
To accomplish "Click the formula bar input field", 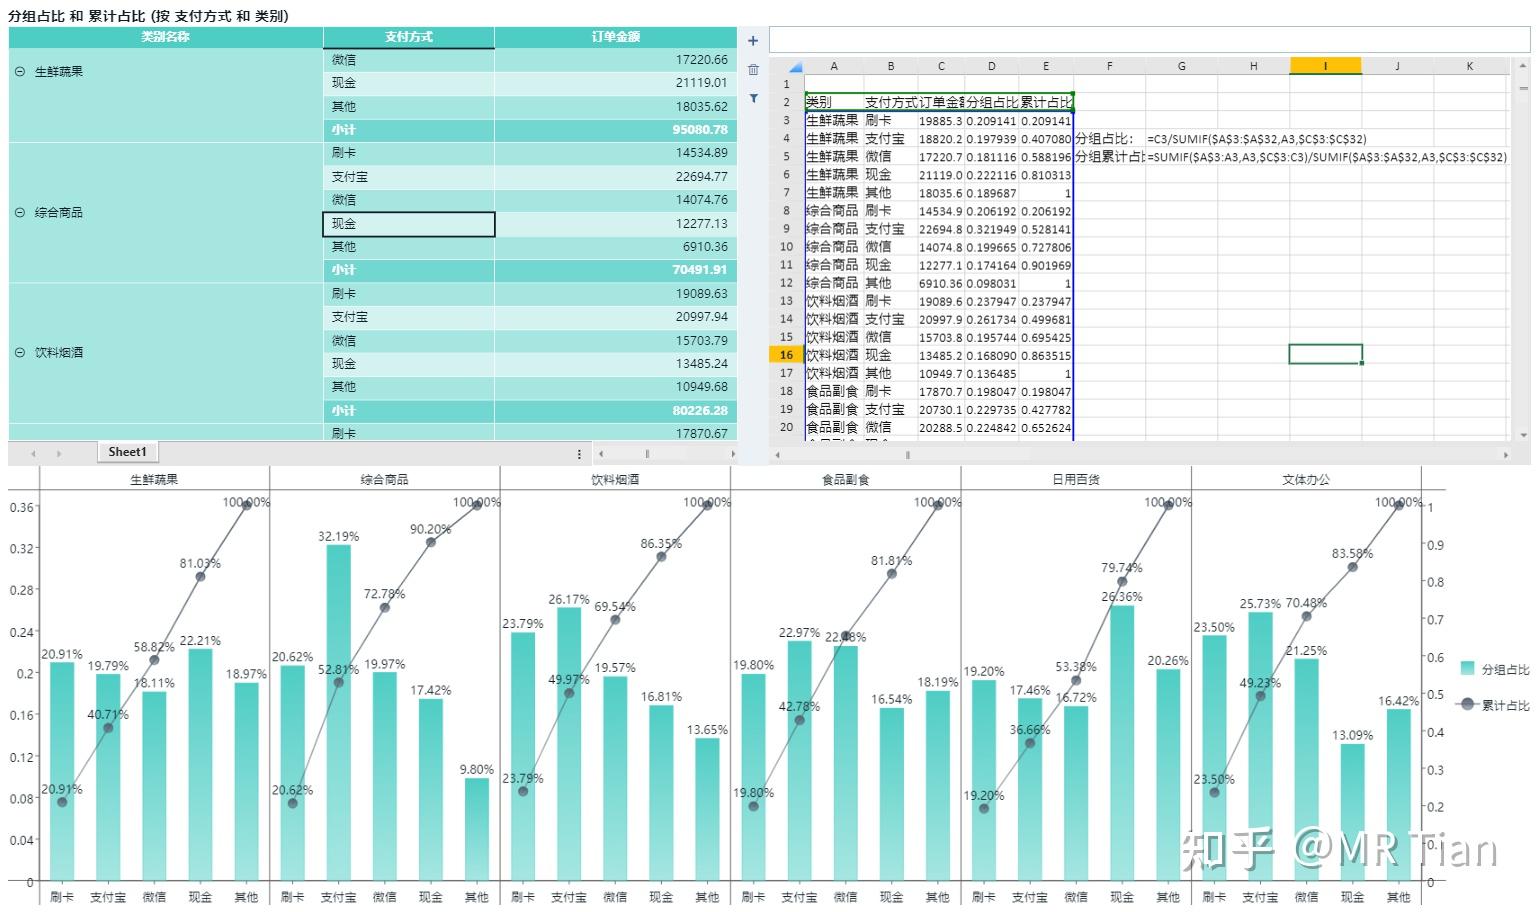I will coord(1150,40).
